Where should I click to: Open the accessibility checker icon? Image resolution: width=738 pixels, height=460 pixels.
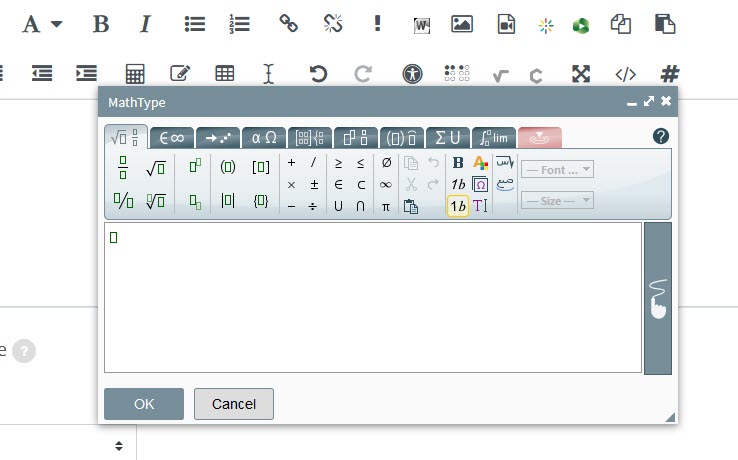(412, 74)
